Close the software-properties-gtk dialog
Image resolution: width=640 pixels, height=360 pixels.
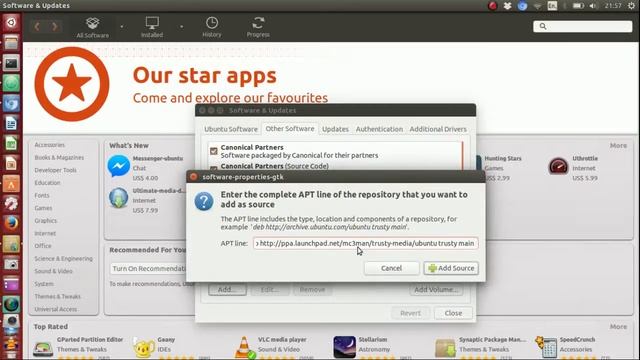click(x=194, y=177)
